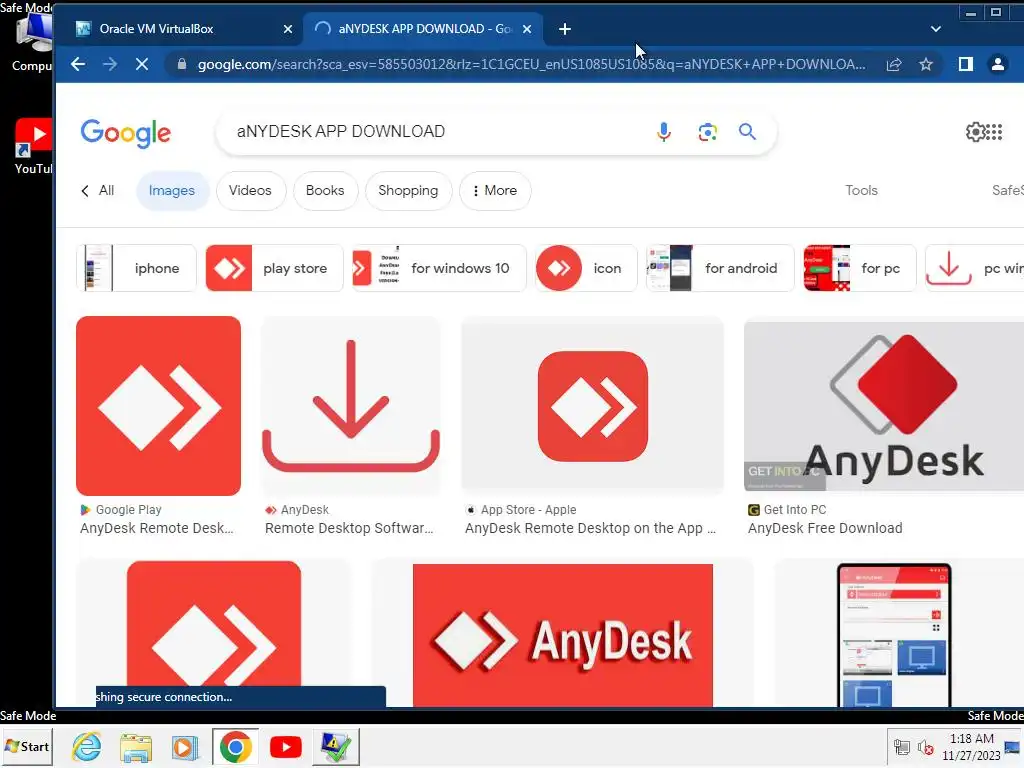Open the YouTube desktop shortcut
Viewport: 1024px width, 768px height.
click(33, 147)
